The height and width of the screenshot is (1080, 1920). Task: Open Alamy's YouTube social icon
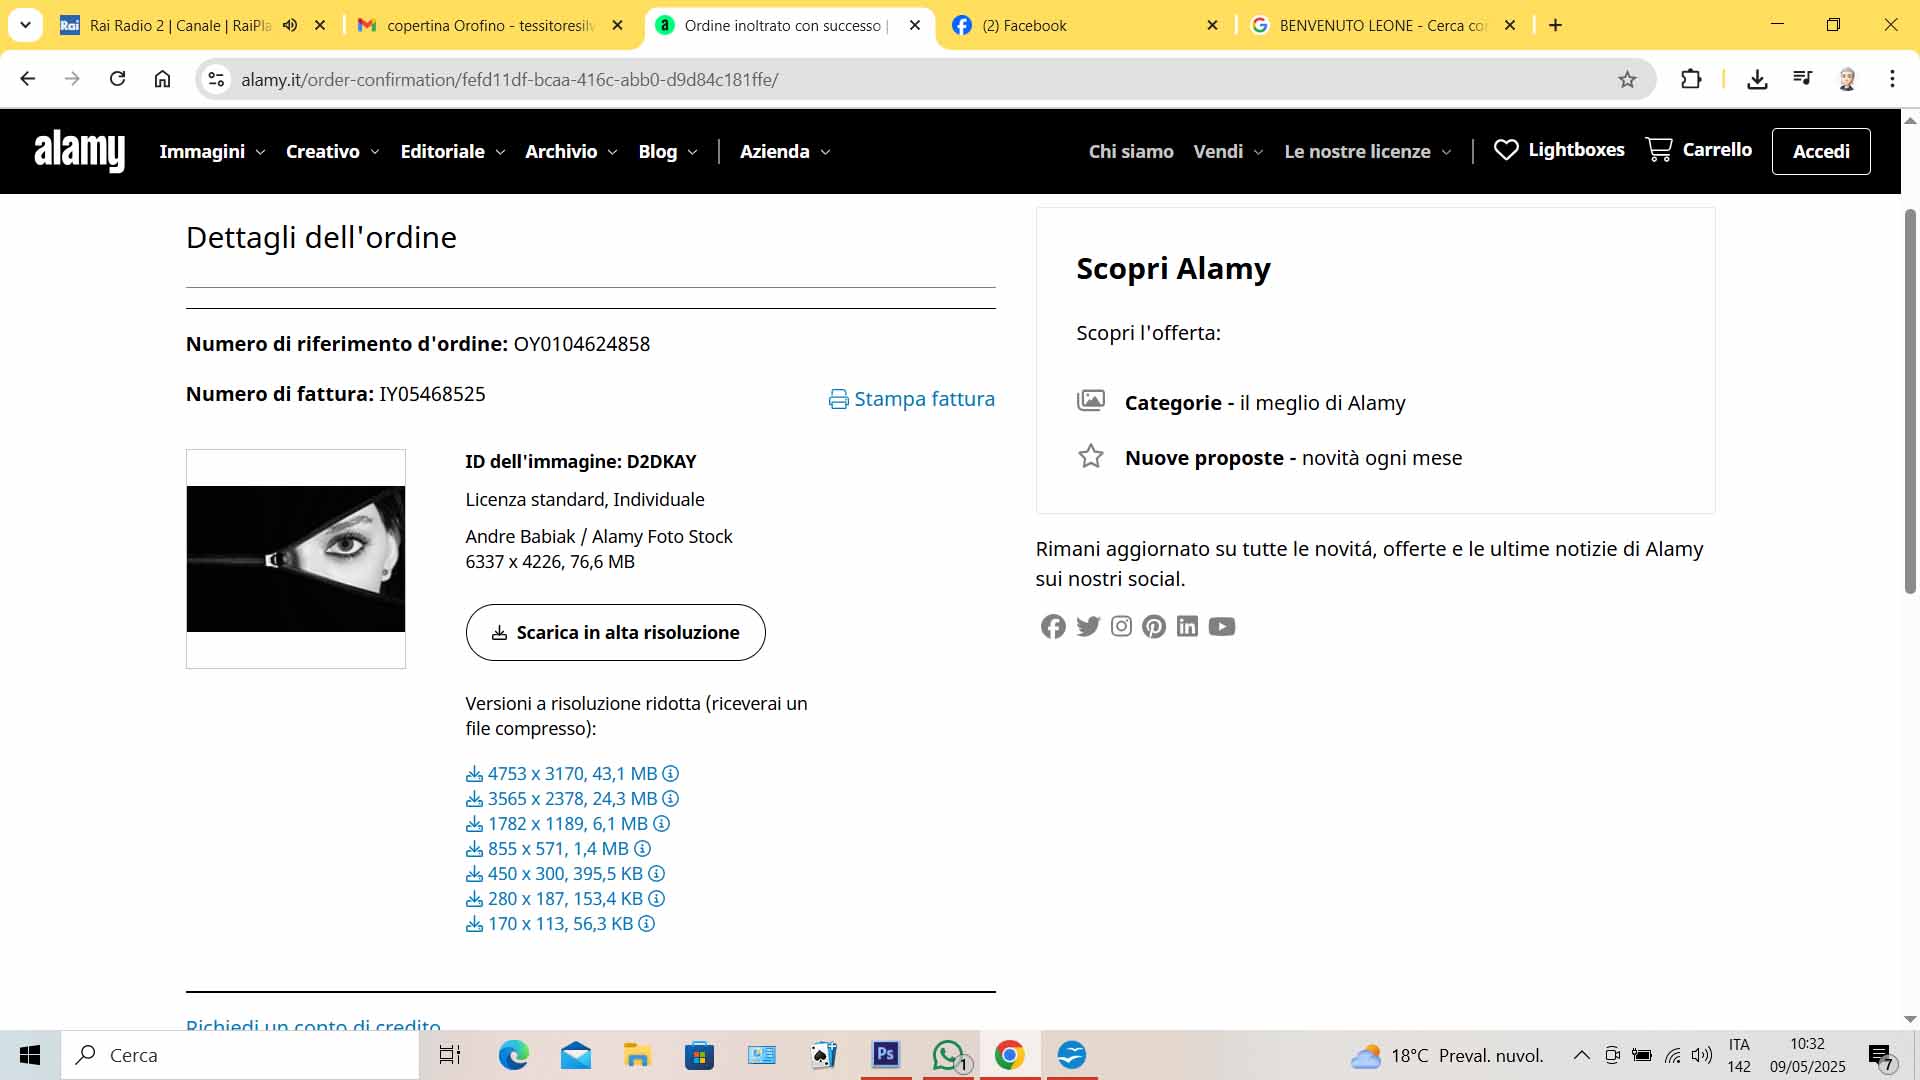1221,627
